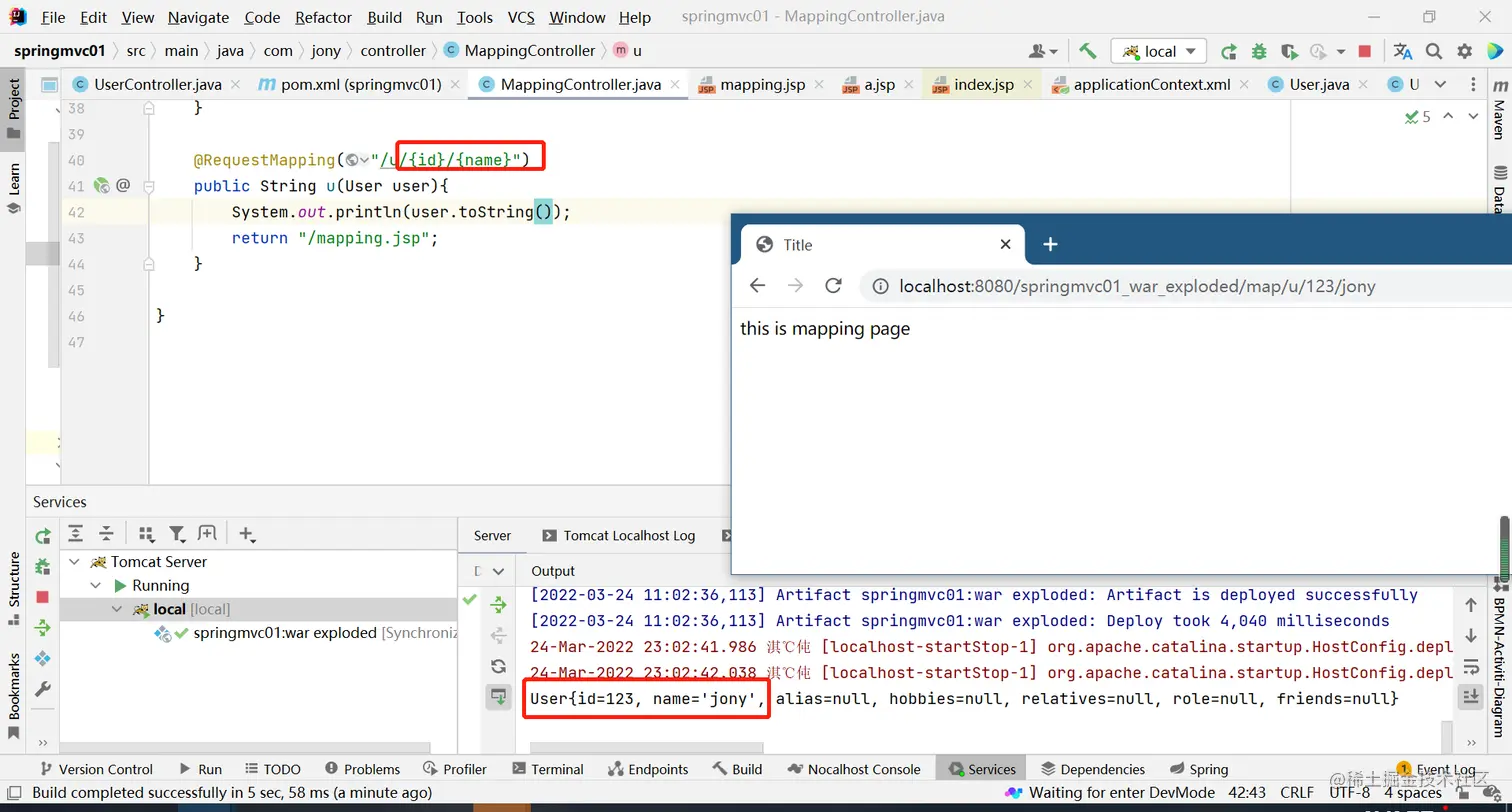Toggle the Structure tool window
Screen dimensions: 1512x812
(14, 587)
